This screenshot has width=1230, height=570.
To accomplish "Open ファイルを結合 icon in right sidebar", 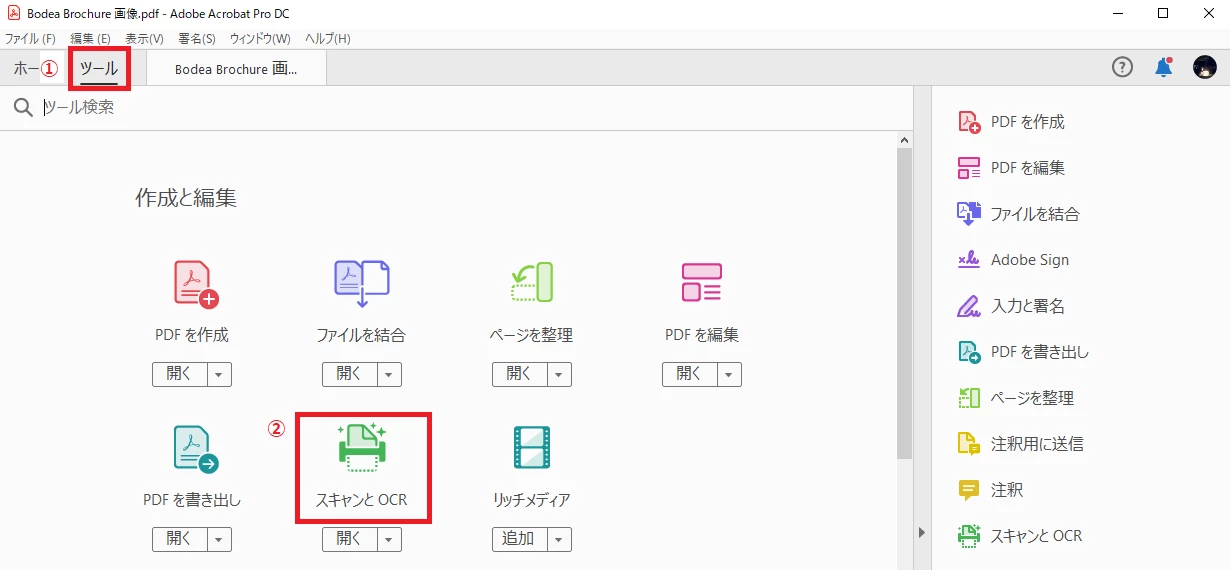I will (969, 214).
